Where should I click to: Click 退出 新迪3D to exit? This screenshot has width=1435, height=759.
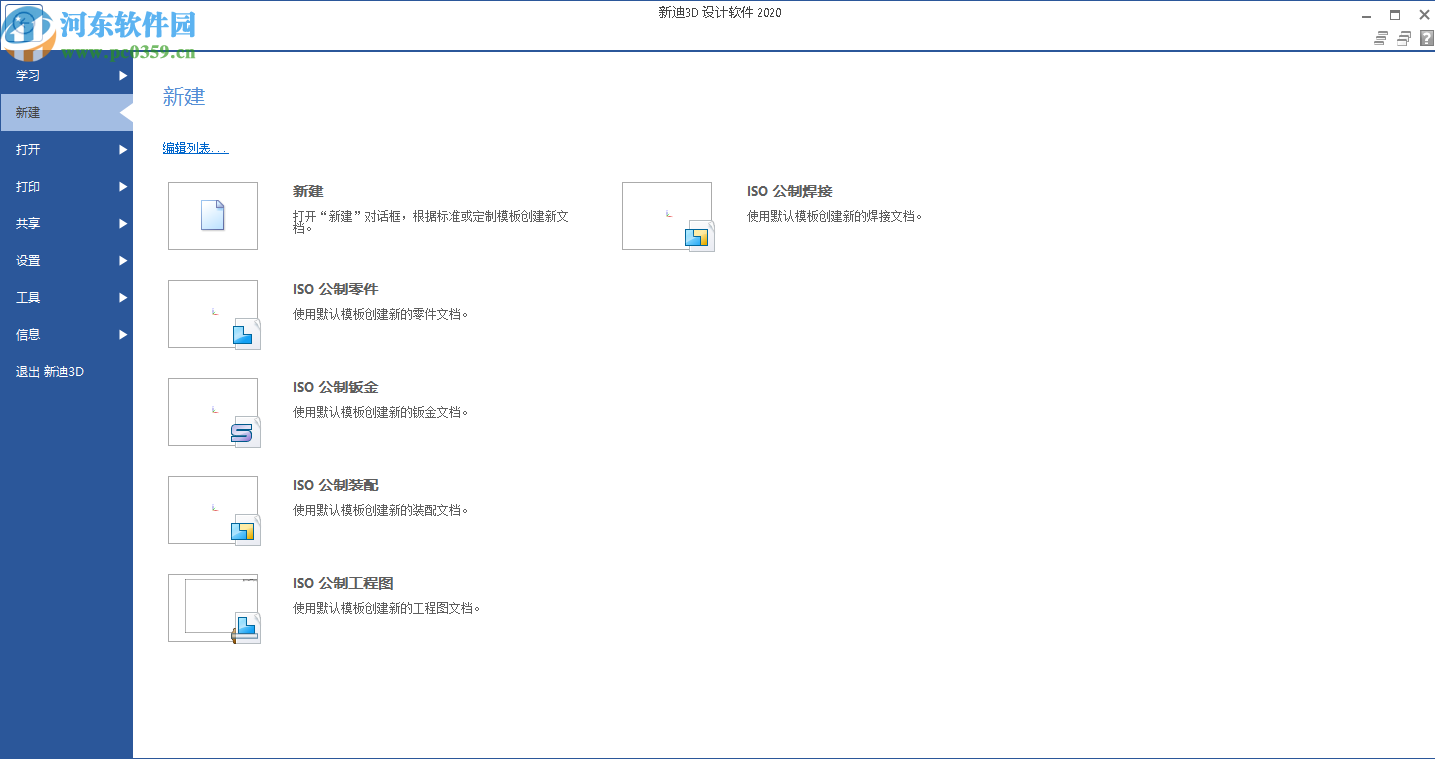[50, 371]
